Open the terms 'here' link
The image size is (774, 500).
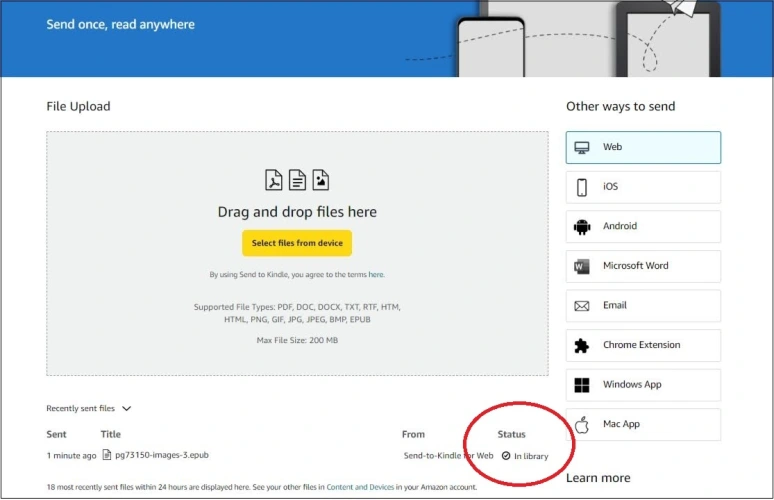click(376, 275)
